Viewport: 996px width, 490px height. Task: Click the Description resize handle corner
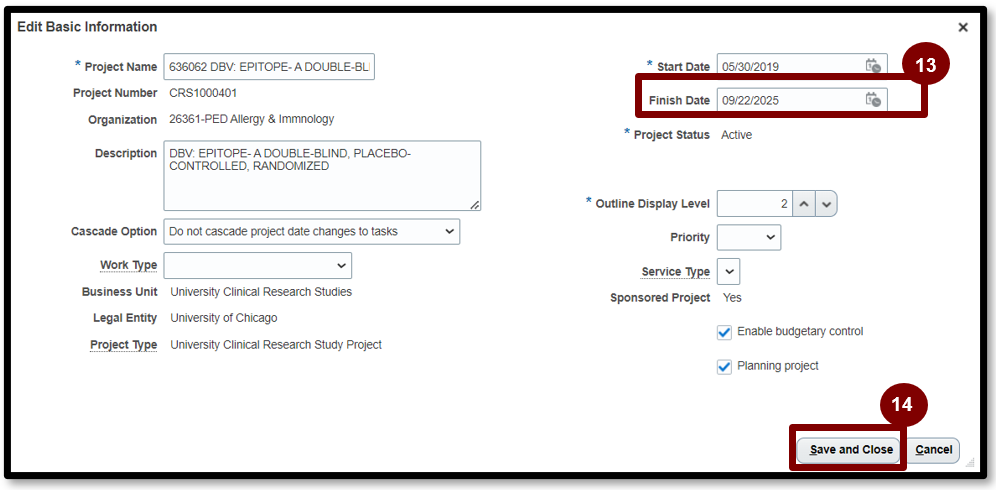point(474,205)
